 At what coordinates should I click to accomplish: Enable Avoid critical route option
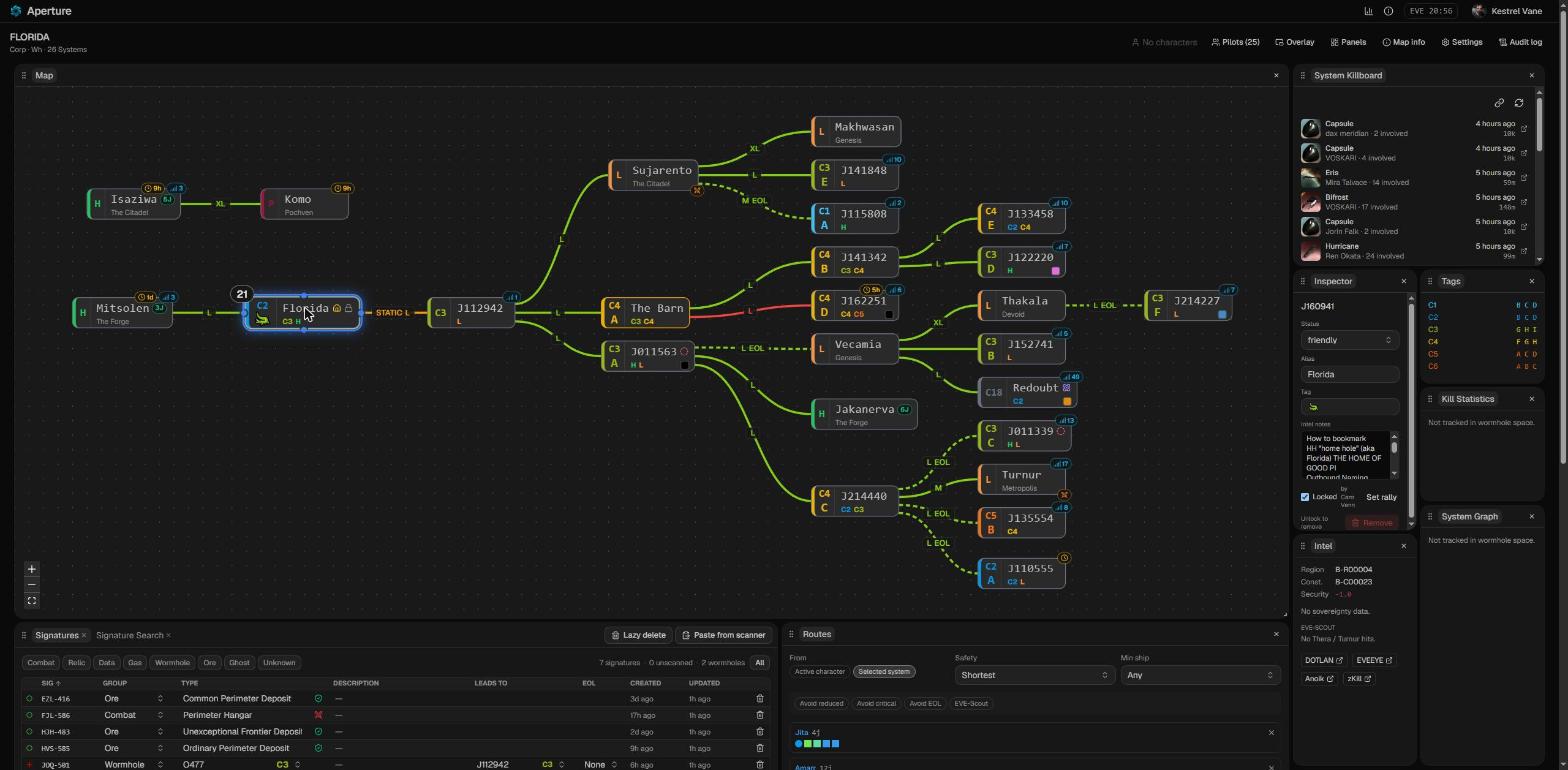tap(876, 704)
